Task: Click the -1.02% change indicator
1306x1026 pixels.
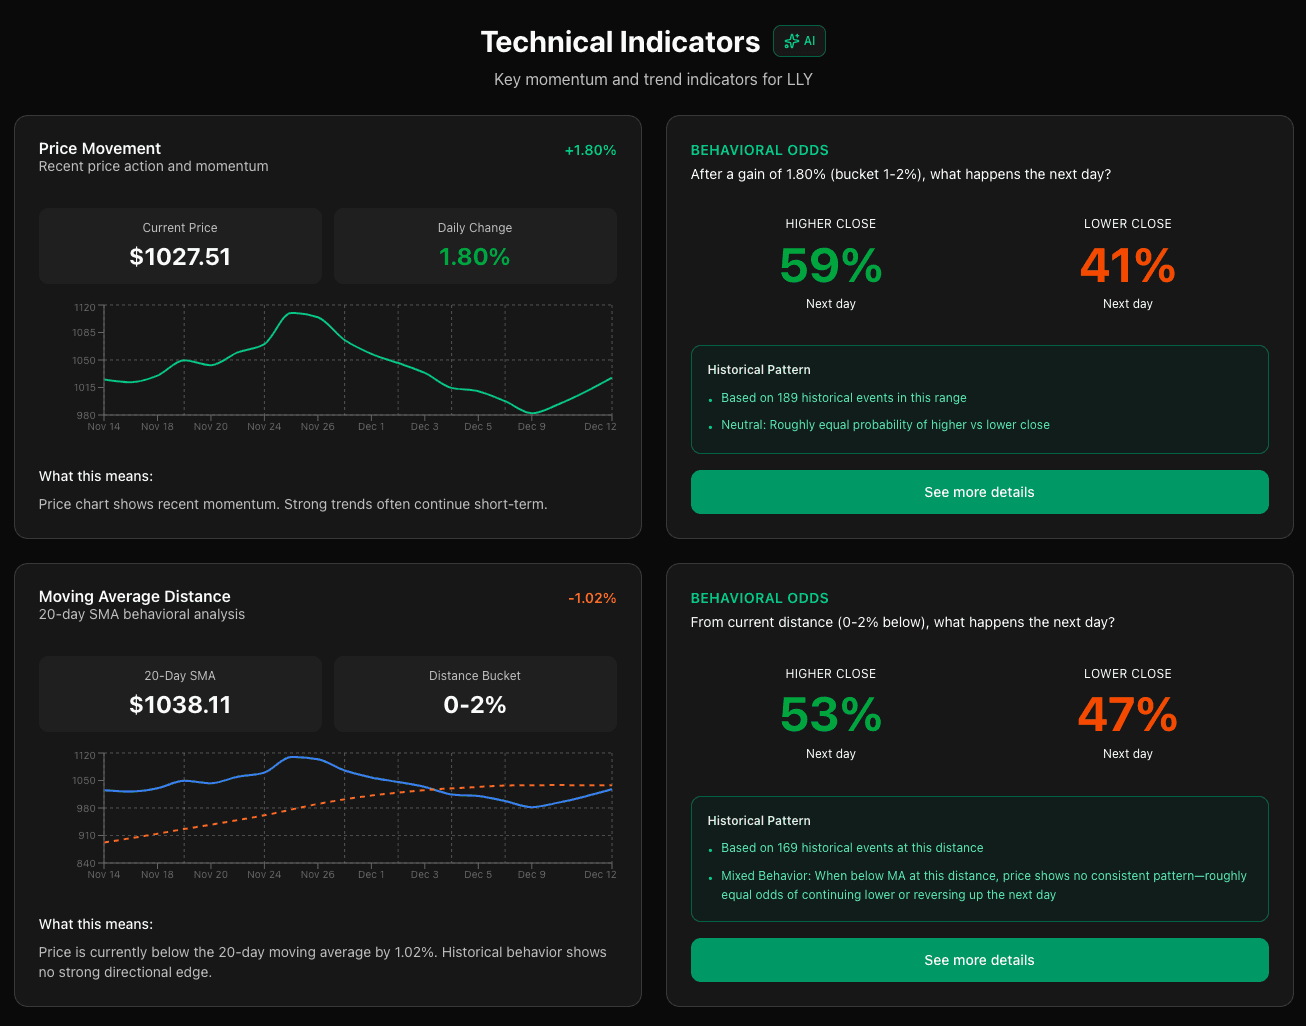Action: coord(591,597)
